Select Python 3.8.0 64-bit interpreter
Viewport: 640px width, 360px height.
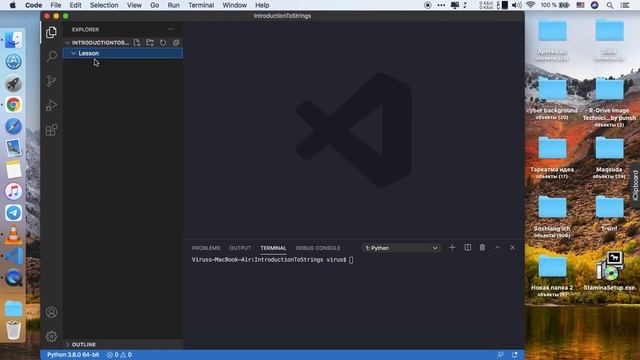(73, 355)
